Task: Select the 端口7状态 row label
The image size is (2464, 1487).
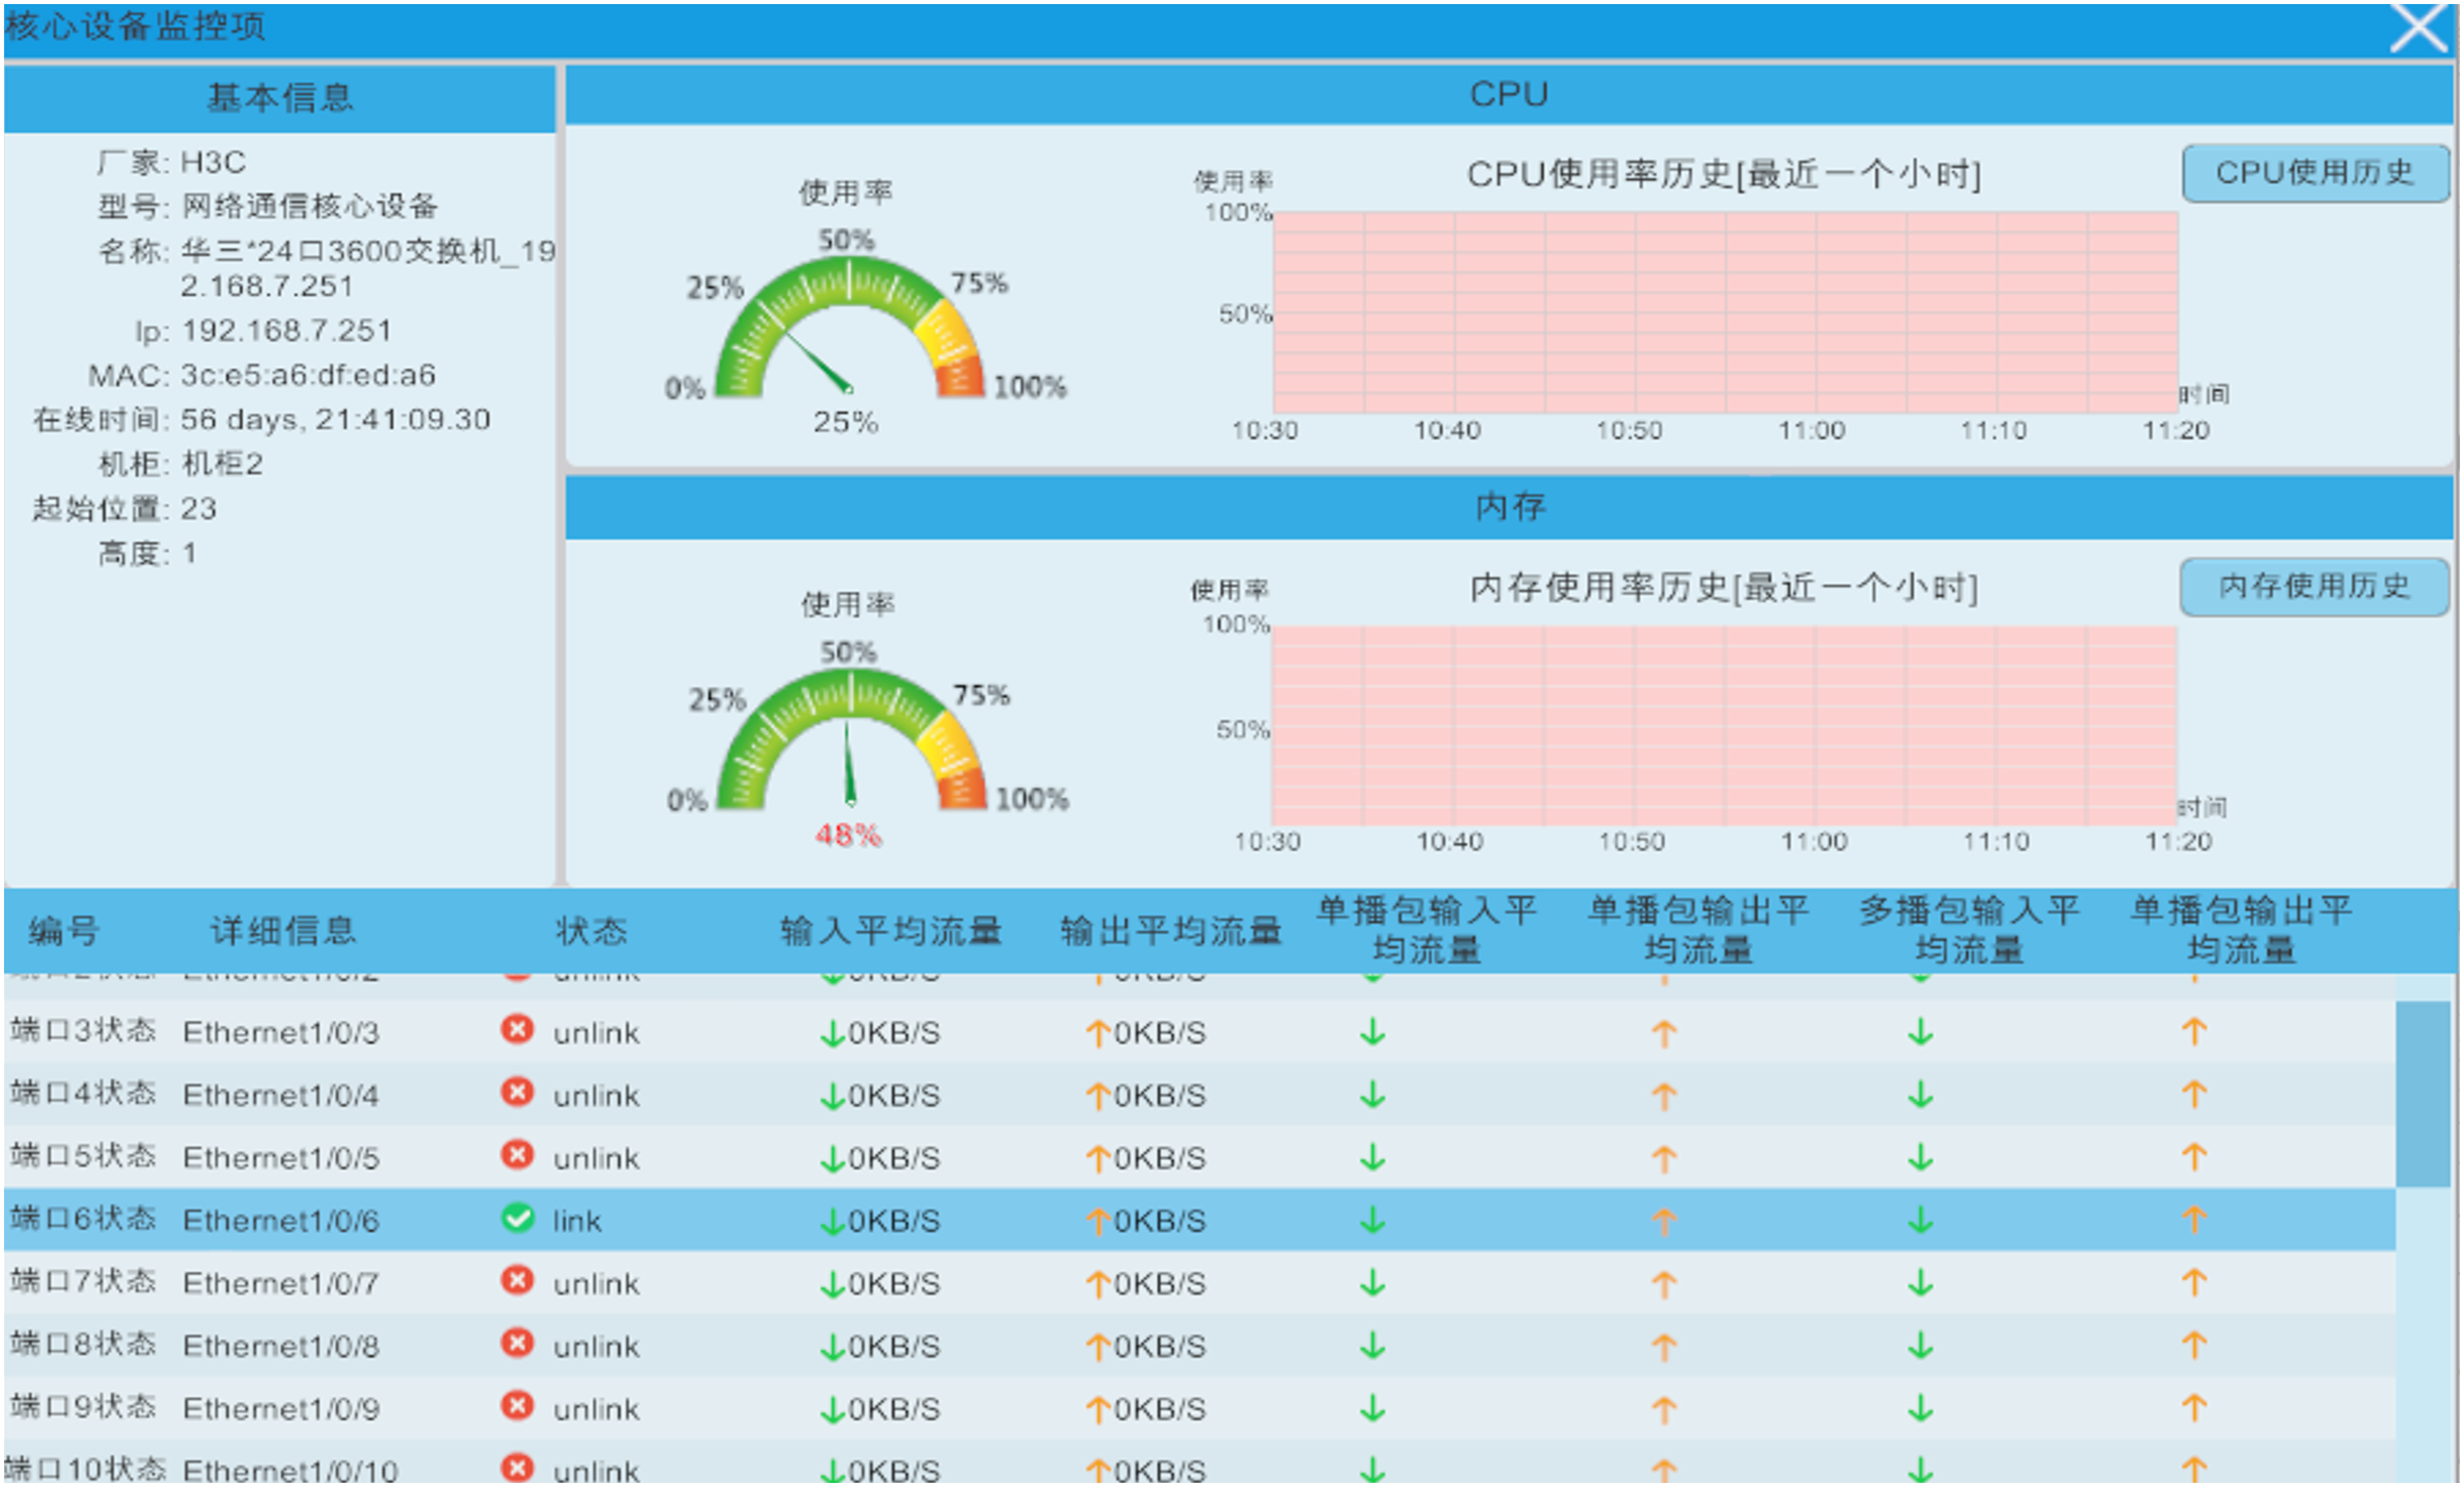Action: click(83, 1282)
